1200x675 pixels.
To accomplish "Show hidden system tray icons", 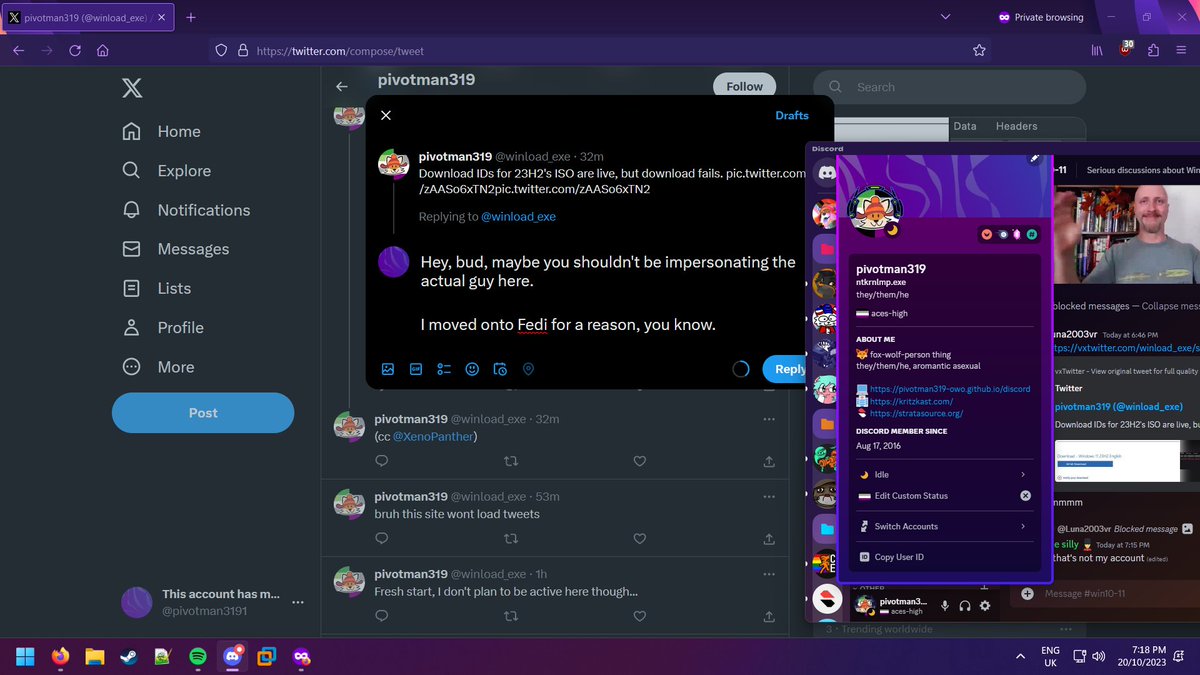I will [x=1020, y=657].
